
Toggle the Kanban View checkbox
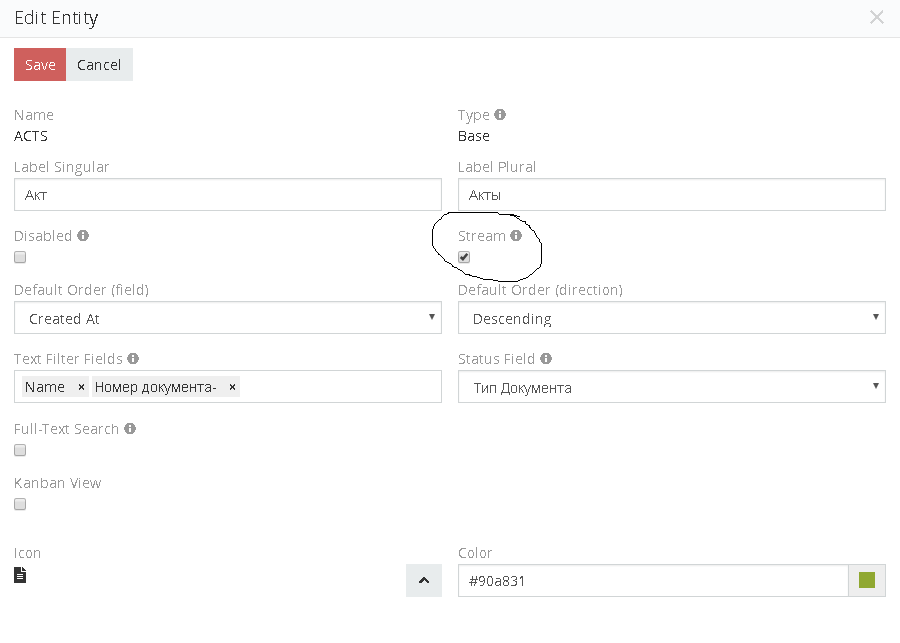20,505
